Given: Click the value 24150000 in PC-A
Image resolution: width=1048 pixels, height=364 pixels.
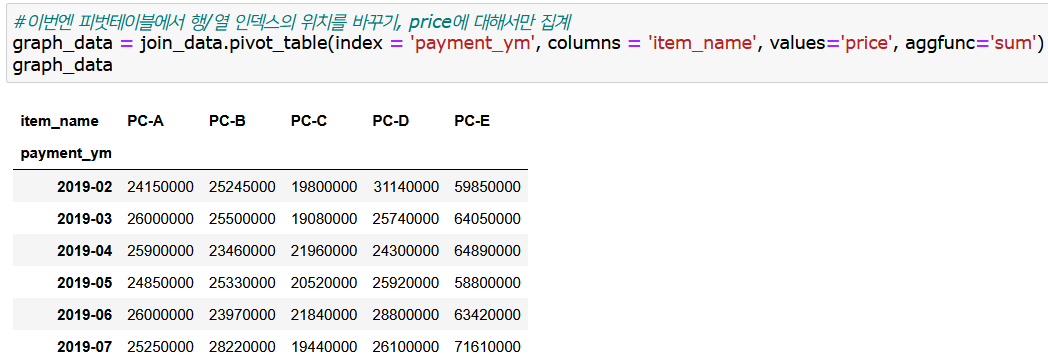Looking at the screenshot, I should click(x=160, y=186).
